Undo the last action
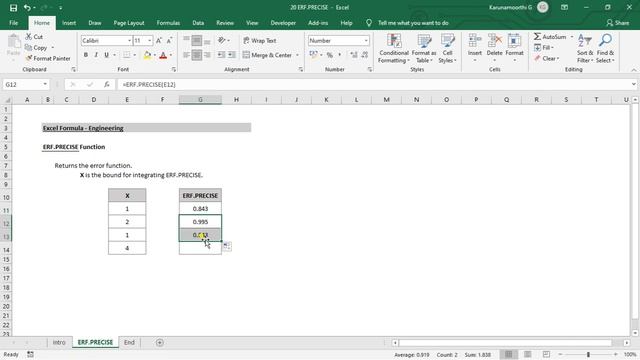Screen dimensions: 640x360 pyautogui.click(x=27, y=8)
